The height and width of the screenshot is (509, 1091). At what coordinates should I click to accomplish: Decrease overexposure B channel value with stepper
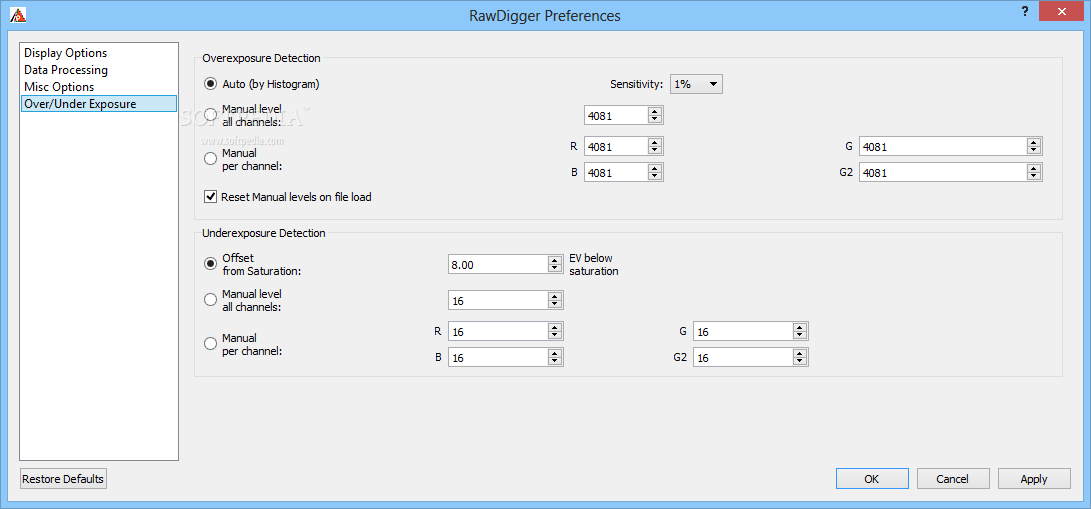click(655, 177)
